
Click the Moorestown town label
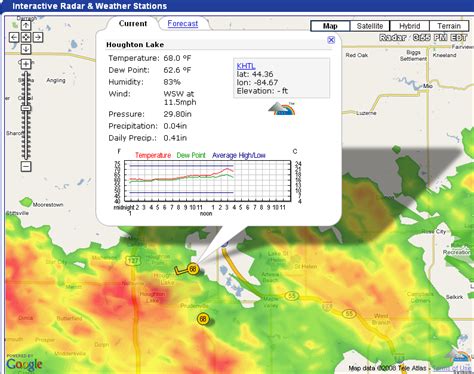tap(48, 205)
